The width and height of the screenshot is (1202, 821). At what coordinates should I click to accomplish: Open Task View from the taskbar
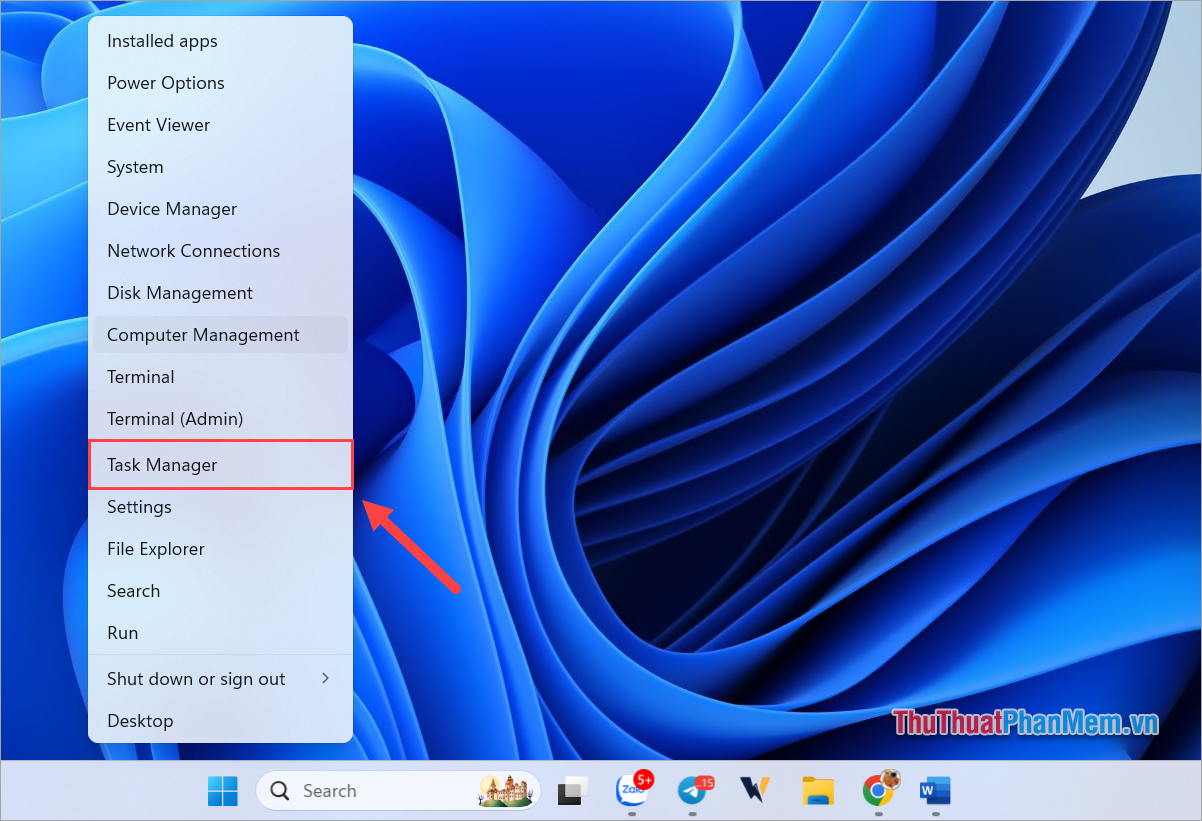571,790
